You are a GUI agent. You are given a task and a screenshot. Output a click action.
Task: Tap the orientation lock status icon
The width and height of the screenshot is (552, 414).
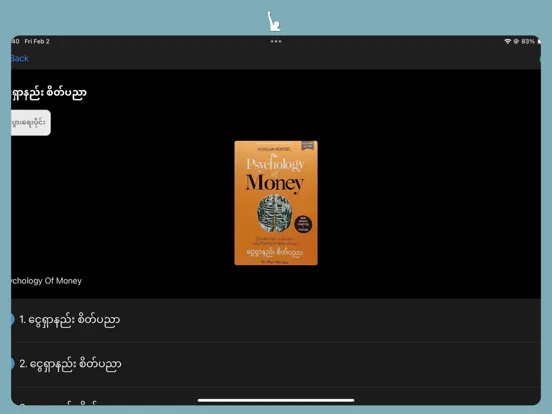click(516, 41)
